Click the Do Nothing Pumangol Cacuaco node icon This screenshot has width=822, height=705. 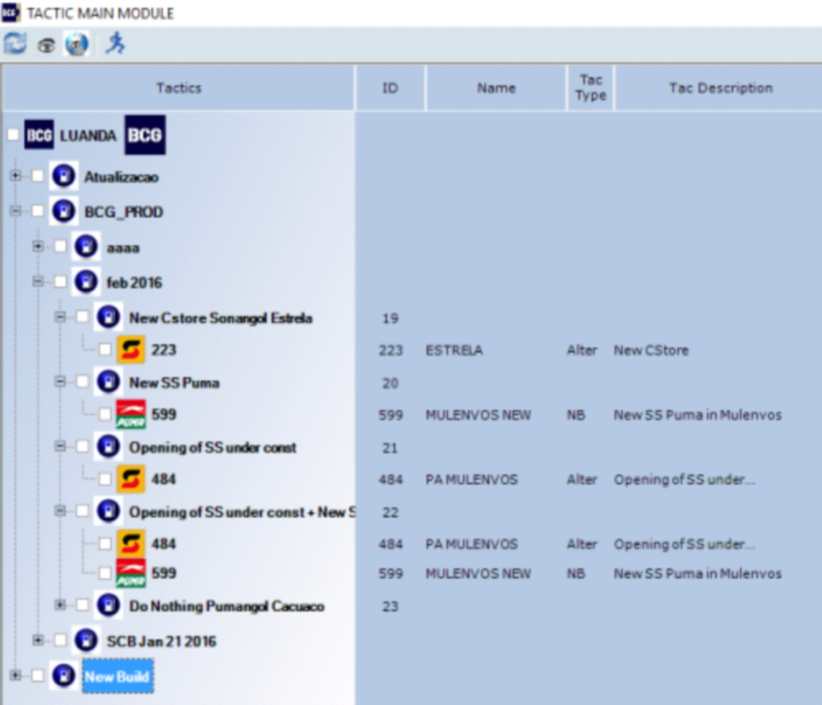pyautogui.click(x=109, y=605)
